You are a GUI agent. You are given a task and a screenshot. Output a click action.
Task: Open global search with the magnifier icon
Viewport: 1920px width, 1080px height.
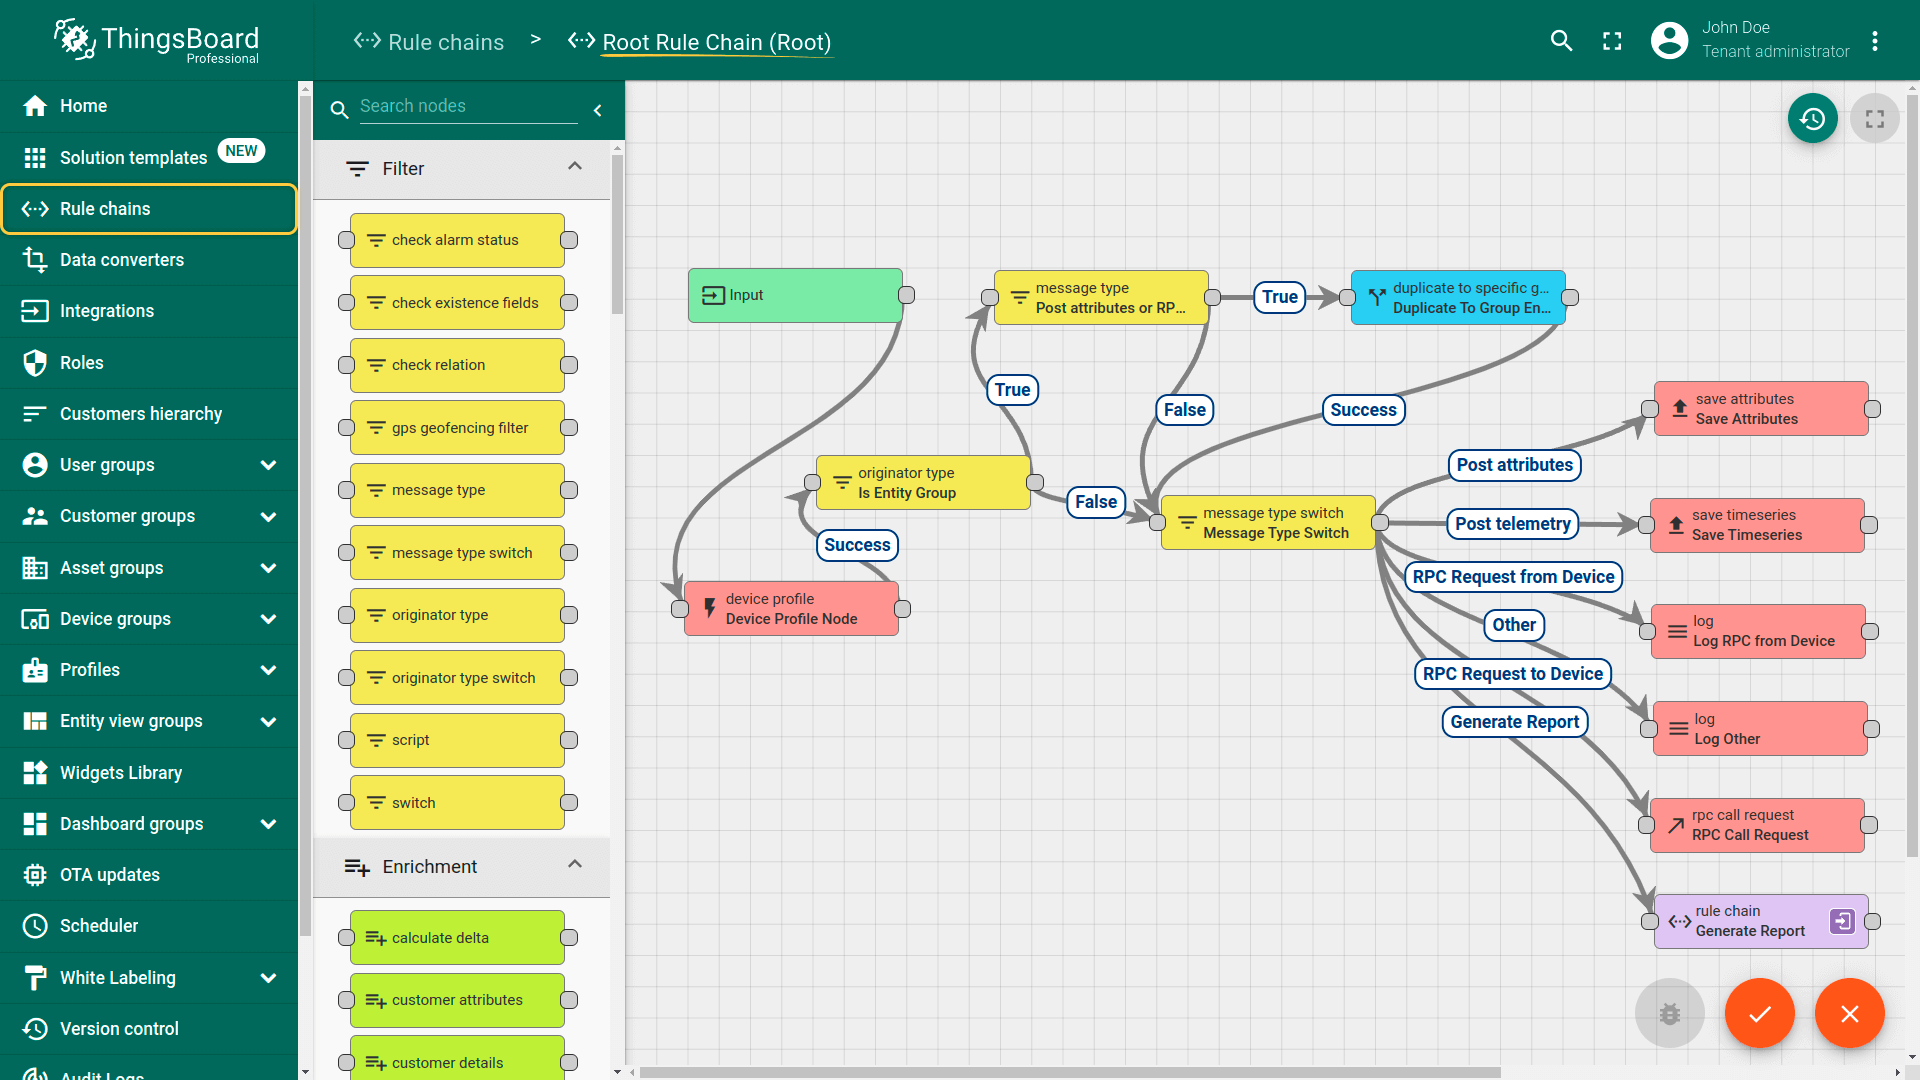point(1561,41)
